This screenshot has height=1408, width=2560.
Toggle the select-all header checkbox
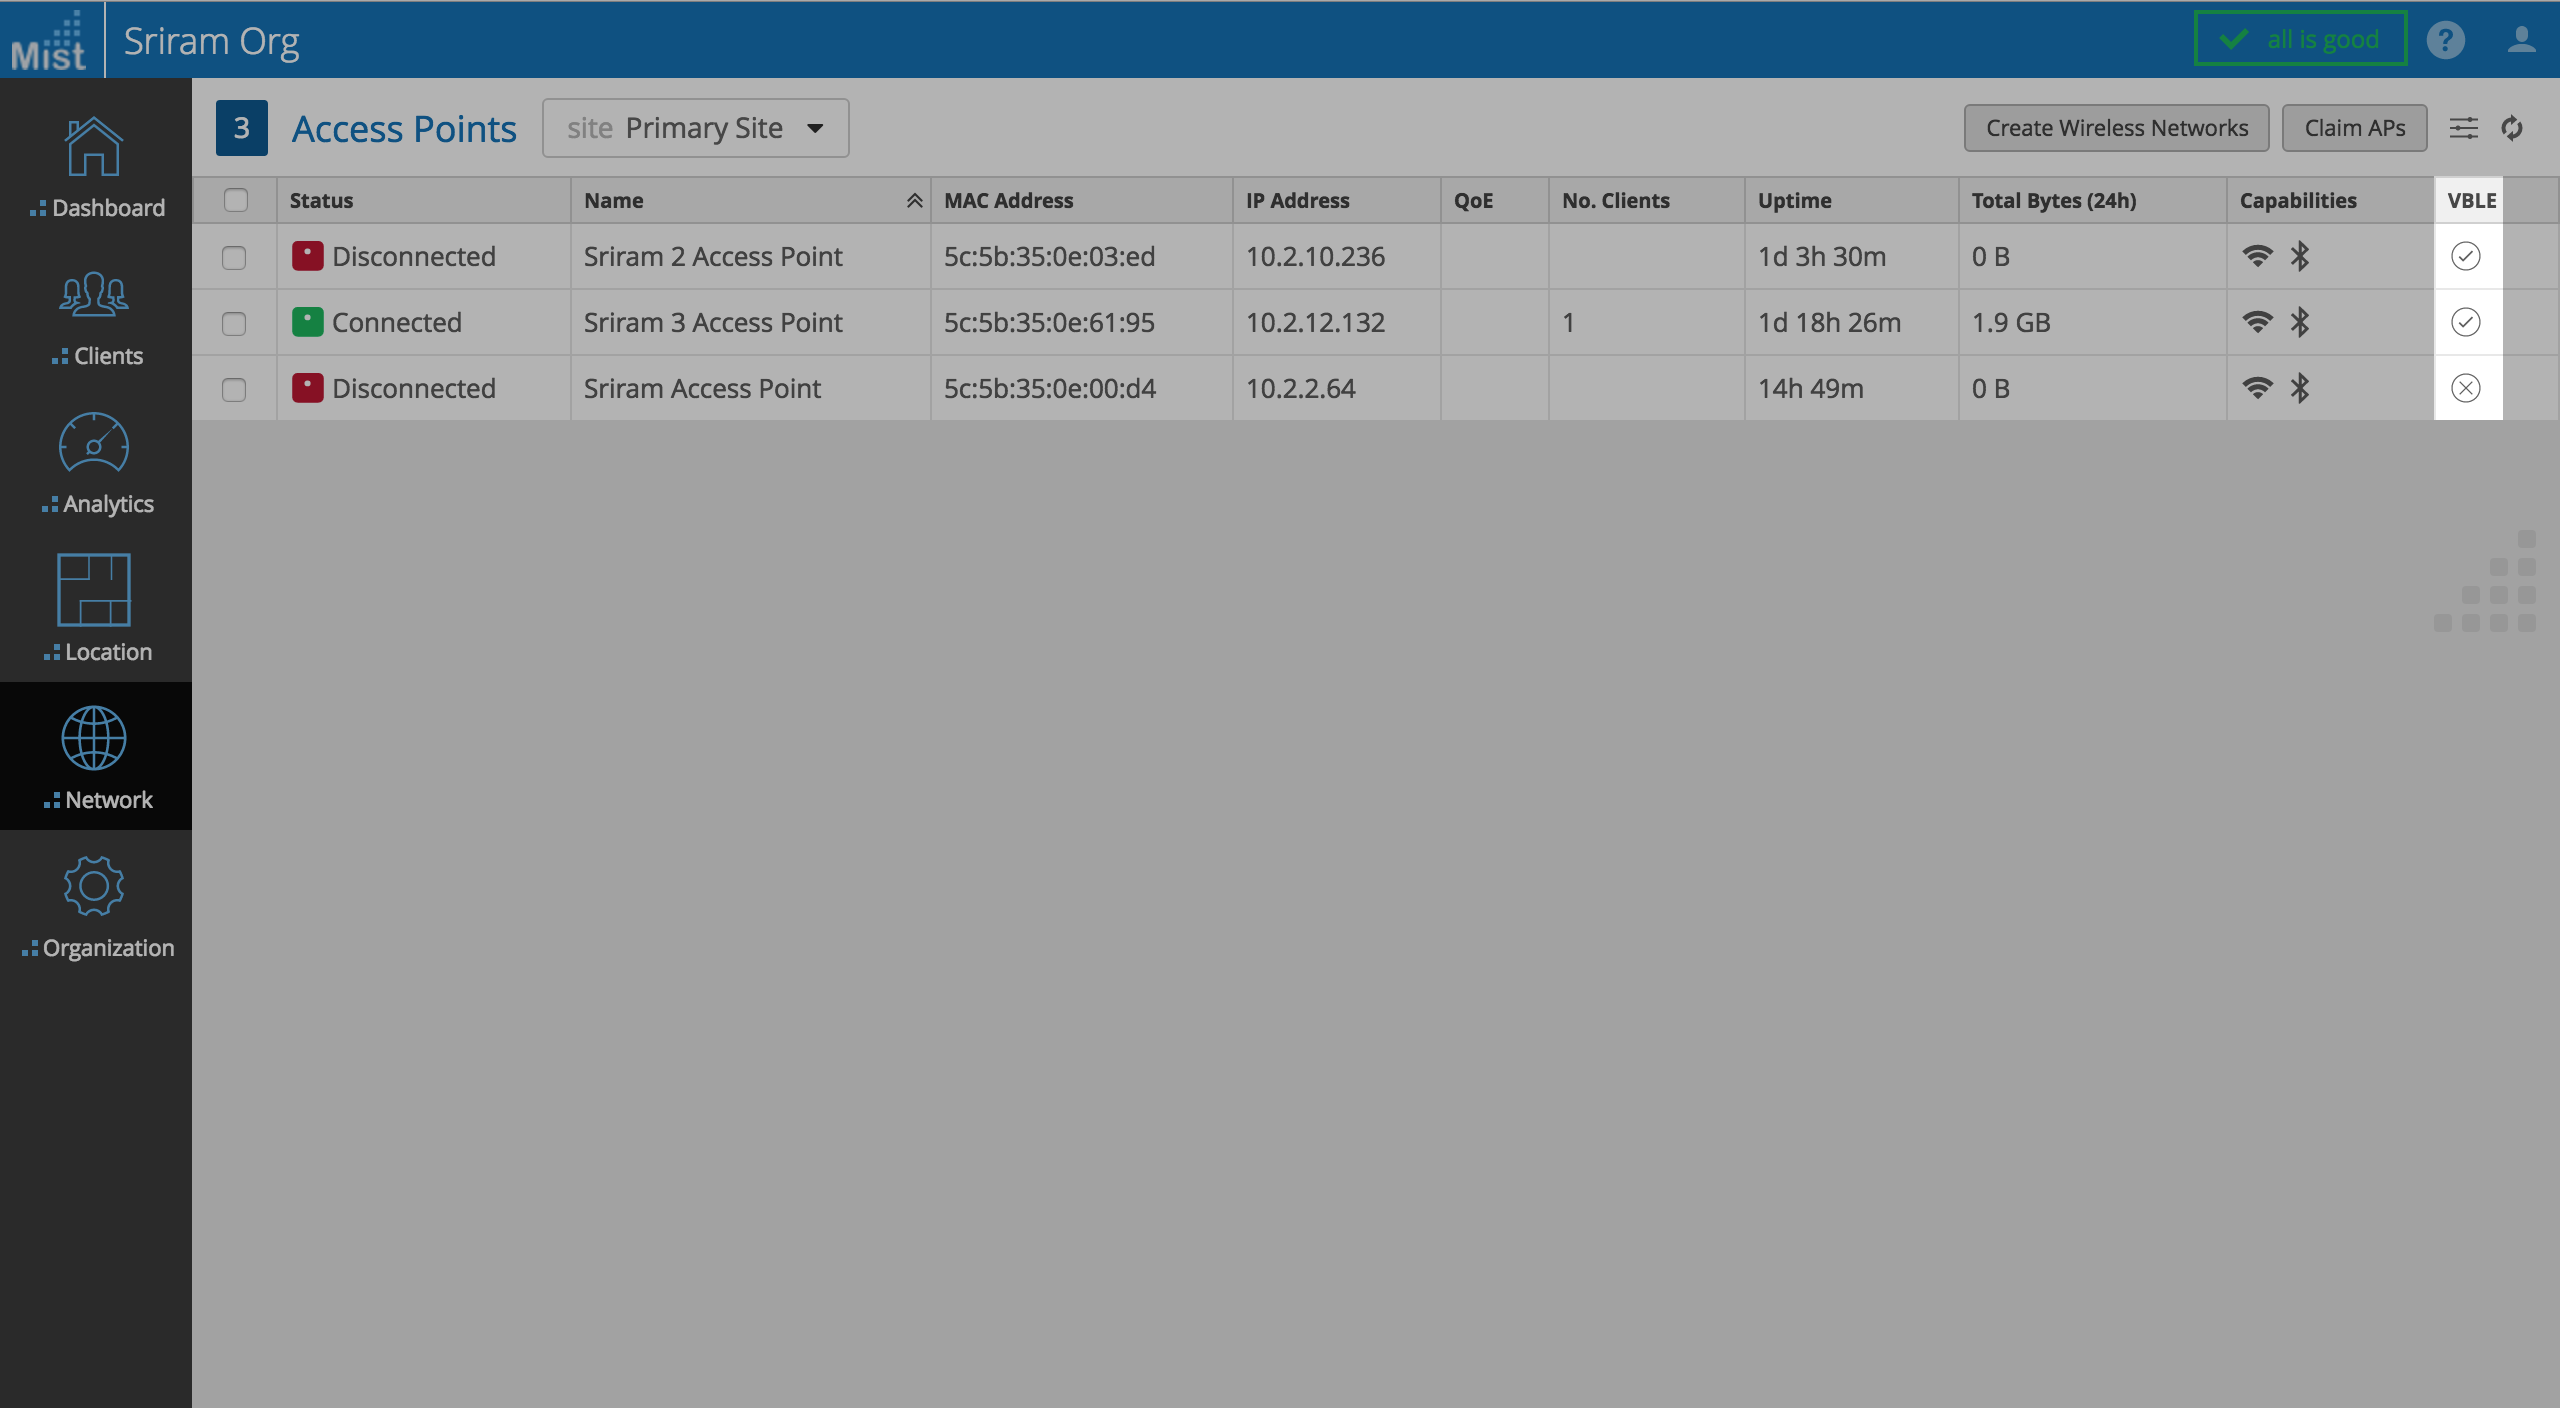click(x=236, y=200)
